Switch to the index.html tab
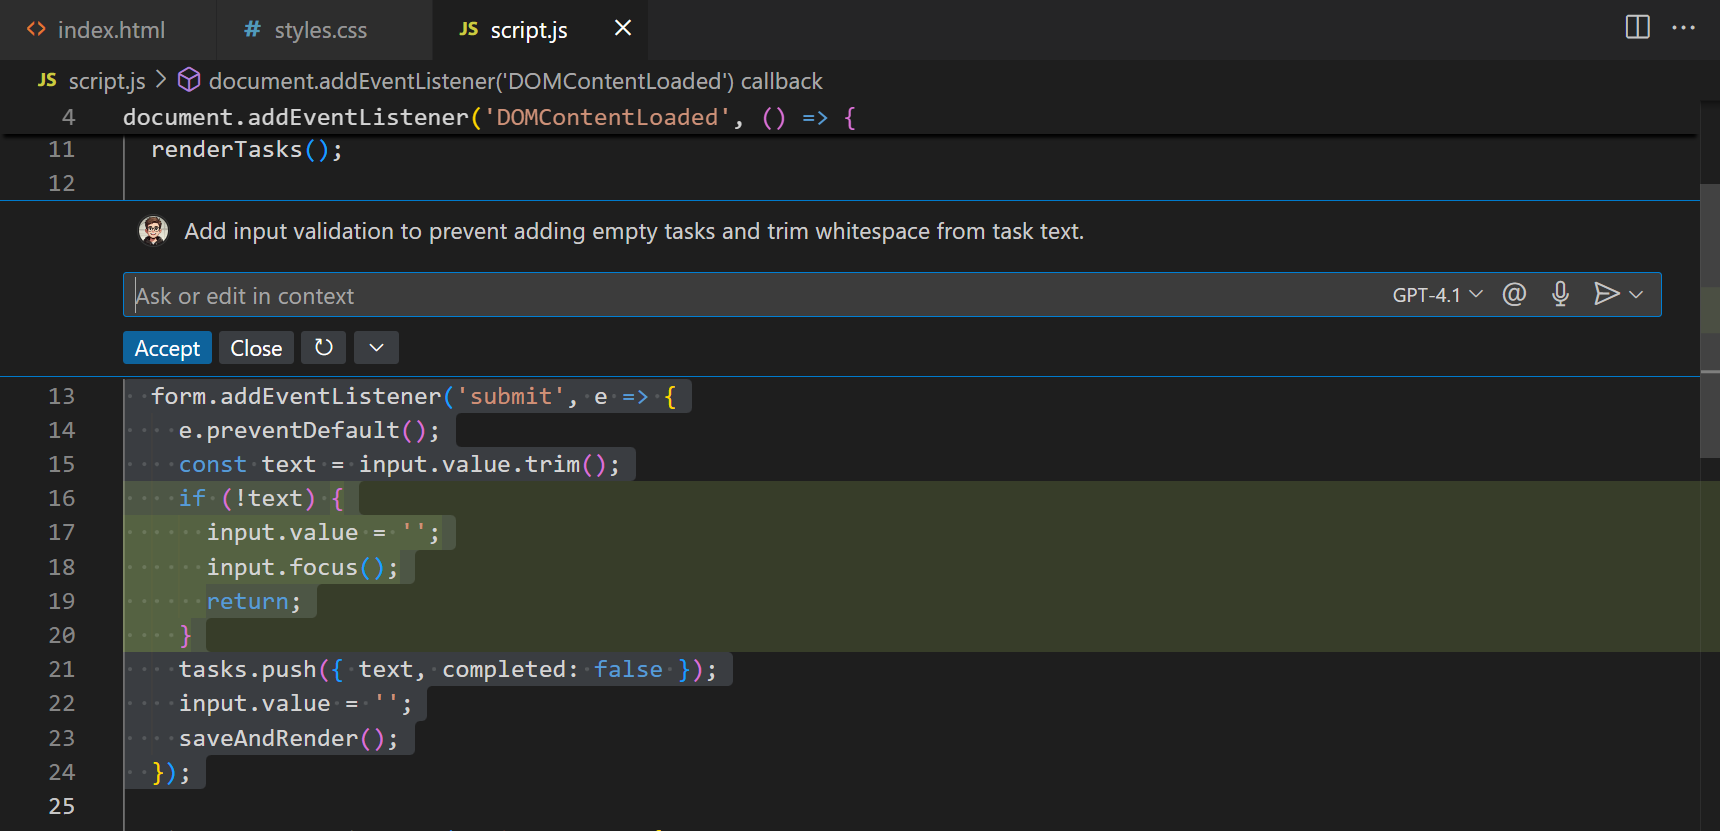 [110, 30]
